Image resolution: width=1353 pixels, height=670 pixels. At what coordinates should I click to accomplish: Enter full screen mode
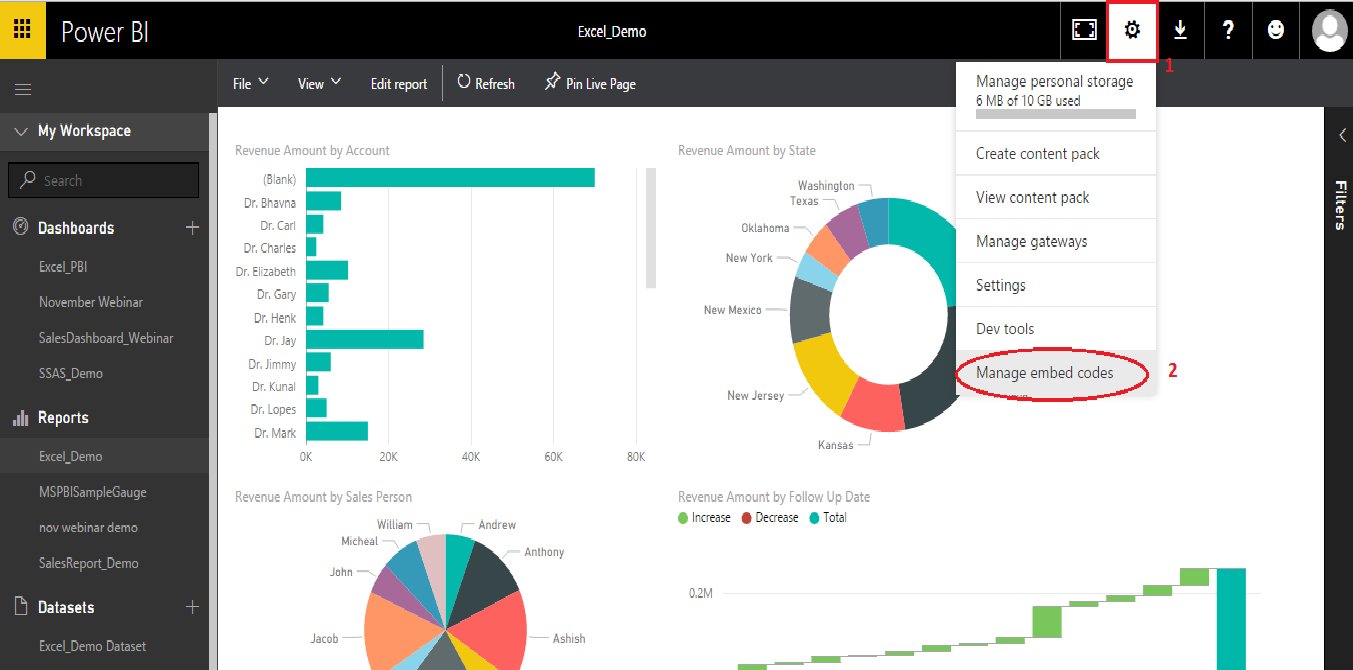click(x=1084, y=30)
